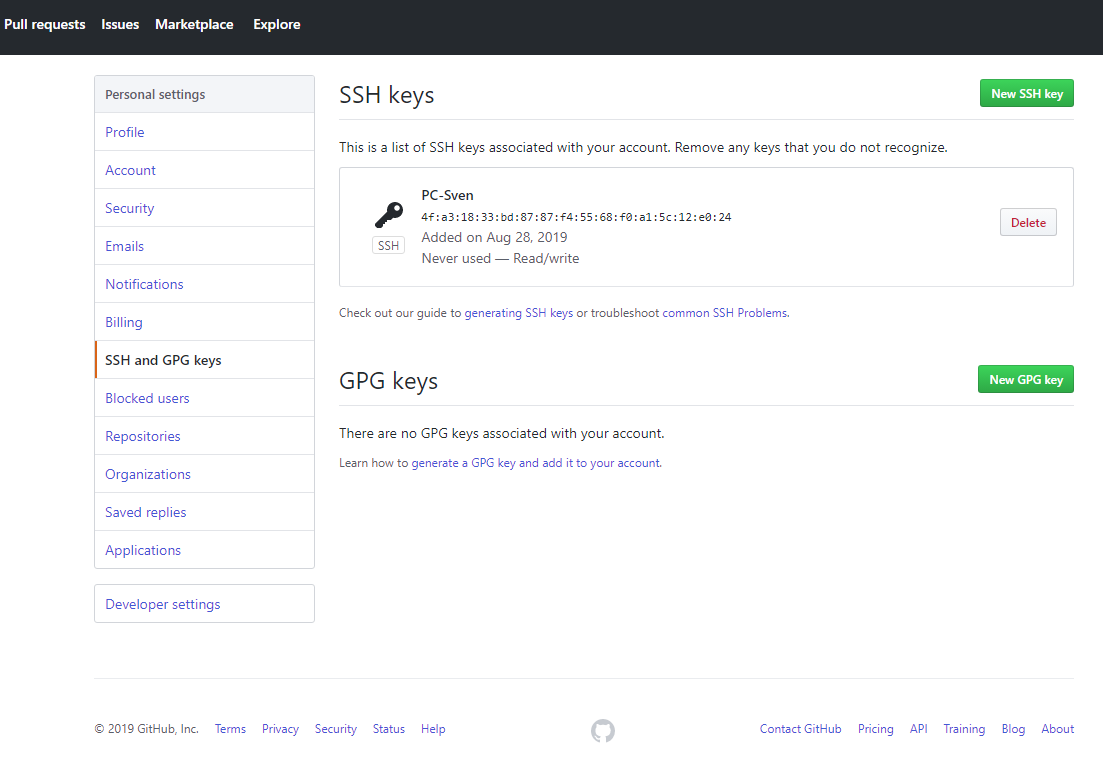The width and height of the screenshot is (1103, 761).
Task: Open Explore in the top navigation
Action: point(276,24)
